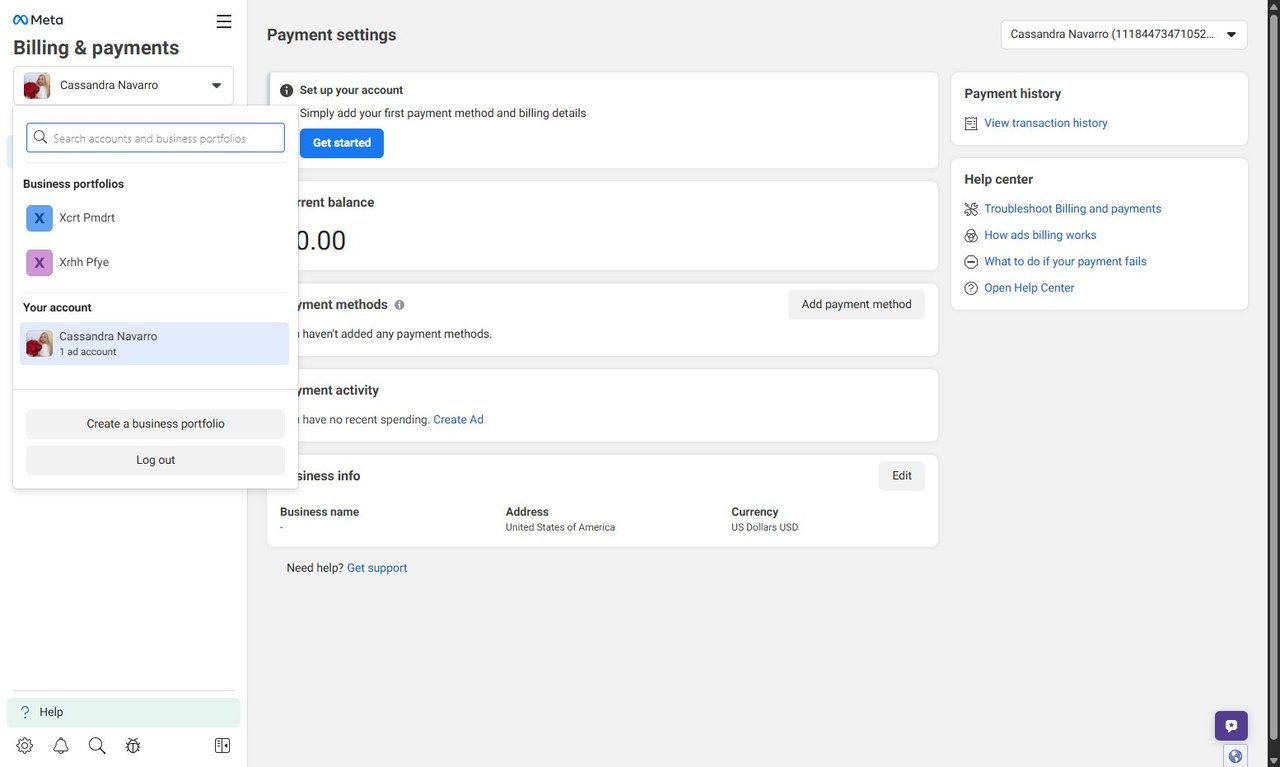Click the Help question mark icon
This screenshot has width=1280, height=767.
pos(25,712)
